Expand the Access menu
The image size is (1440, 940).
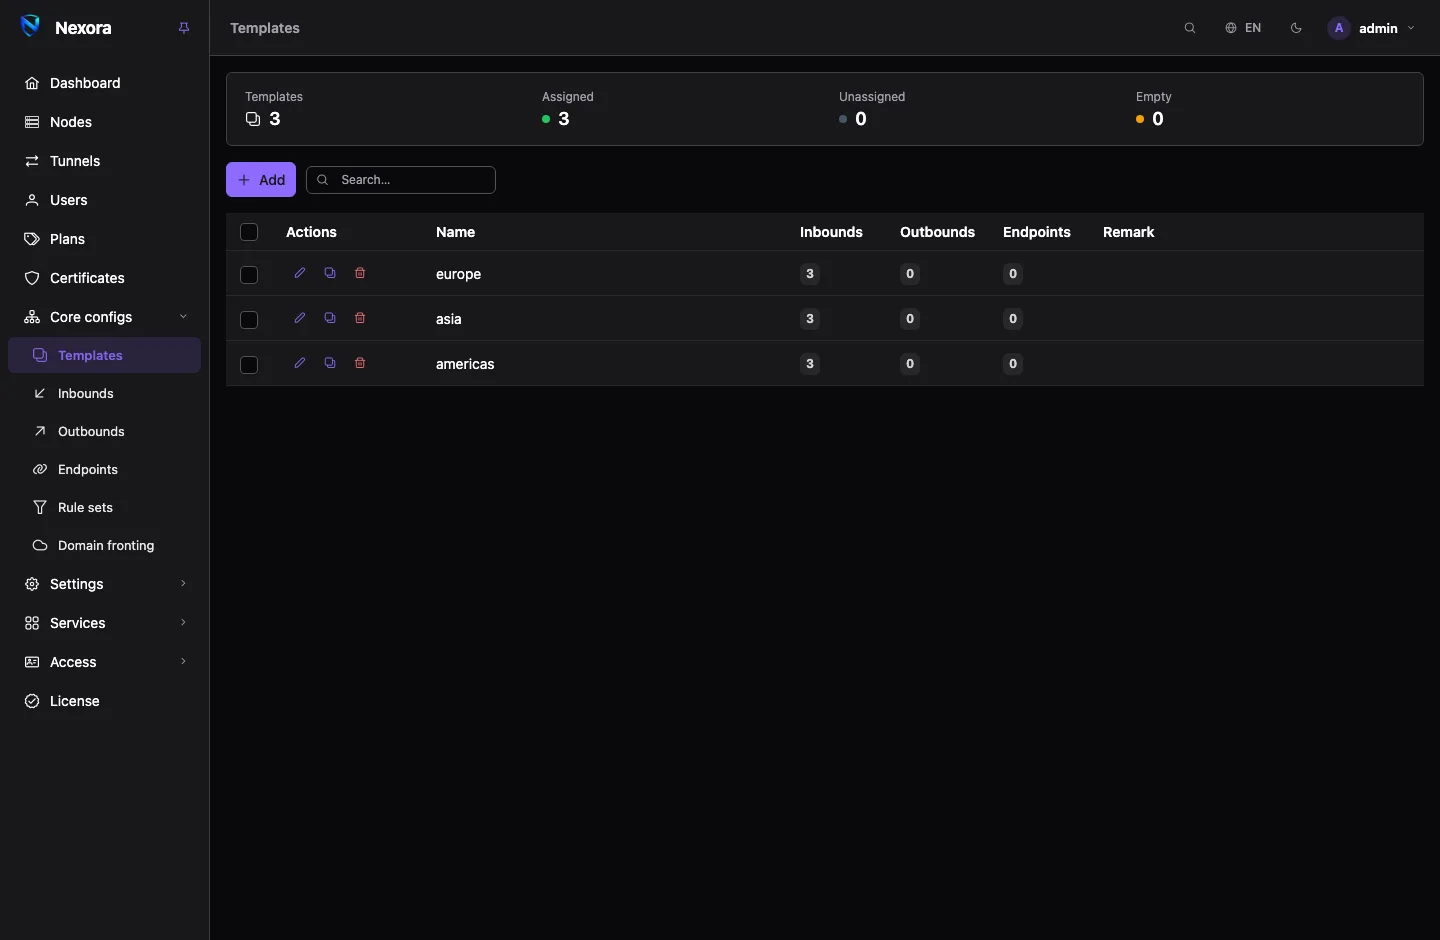click(x=105, y=662)
